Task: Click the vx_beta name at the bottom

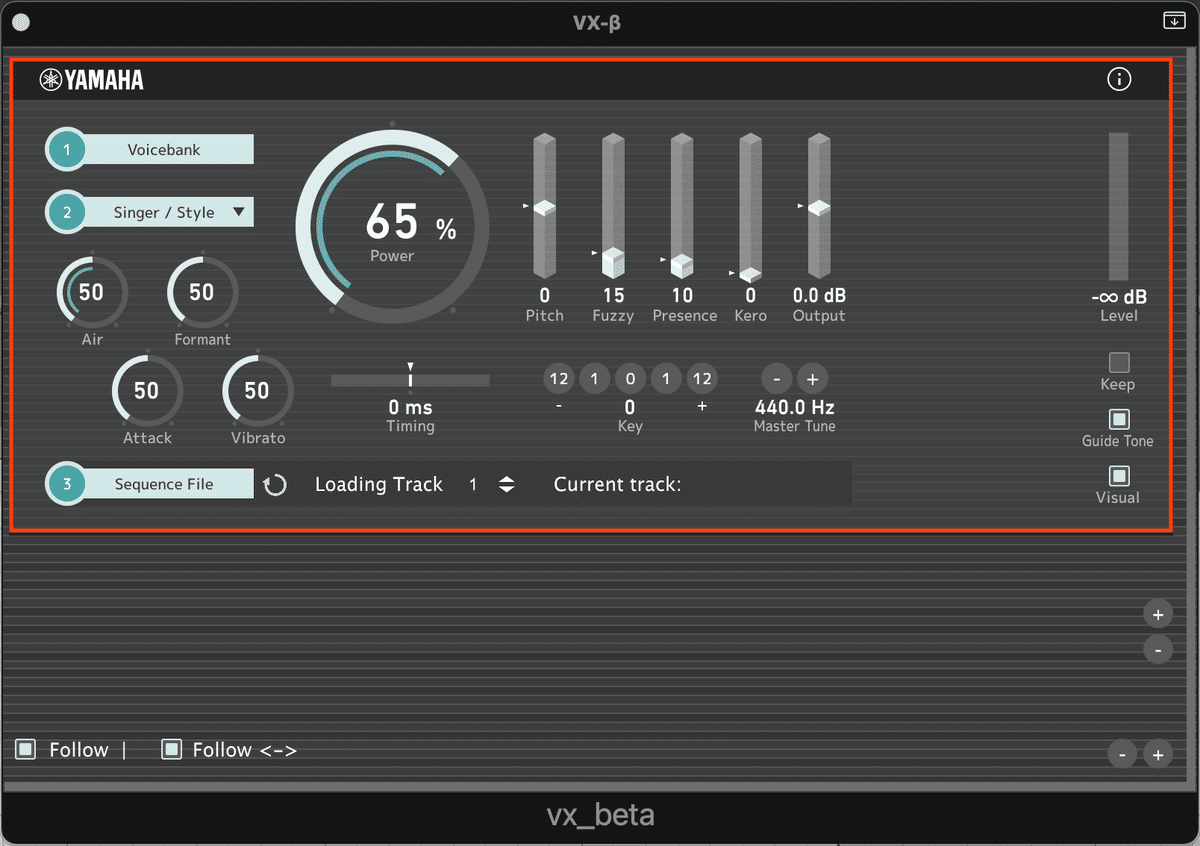Action: pos(600,815)
